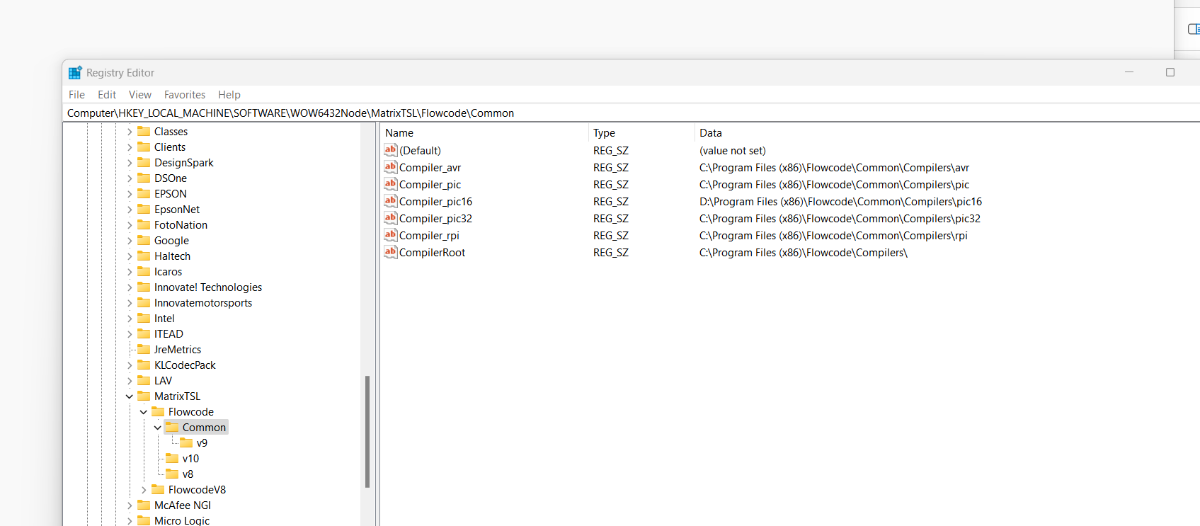The image size is (1200, 526).
Task: Expand the Google key chevron
Action: tap(129, 240)
